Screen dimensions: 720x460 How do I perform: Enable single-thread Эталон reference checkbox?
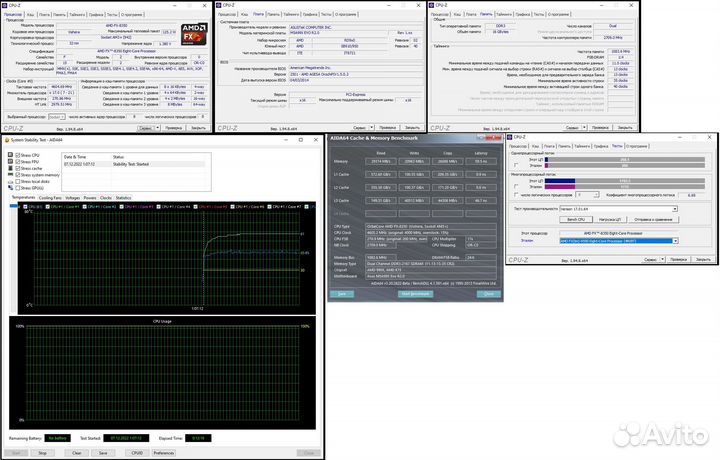(x=517, y=166)
